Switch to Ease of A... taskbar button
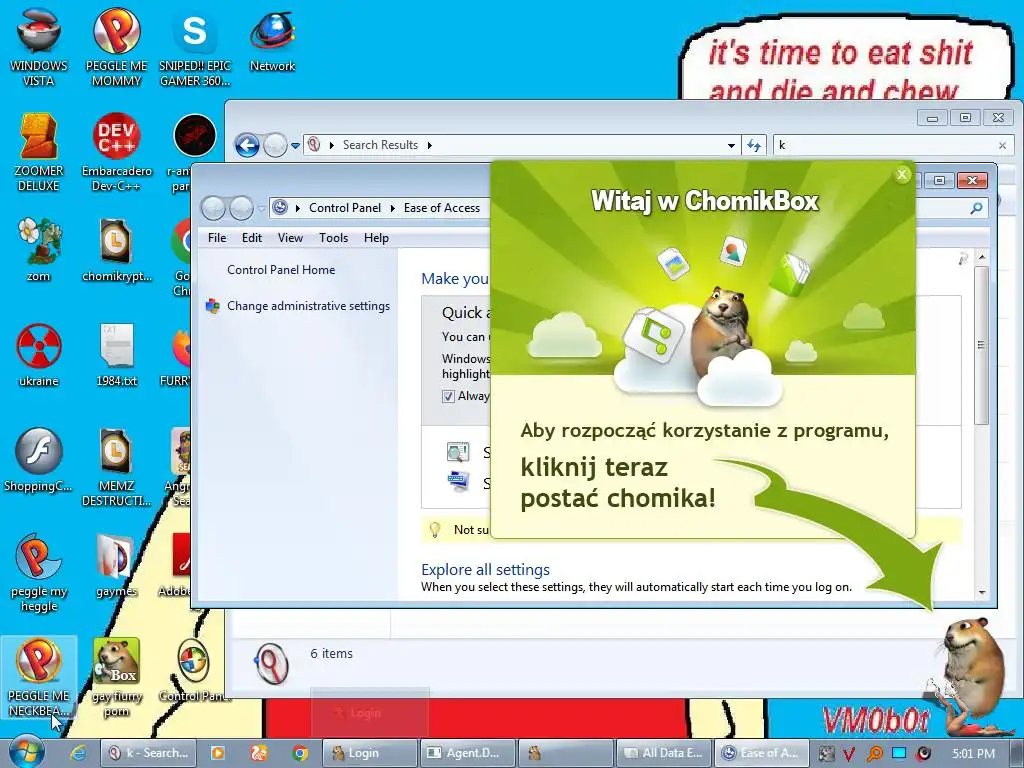Image resolution: width=1024 pixels, height=768 pixels. 761,753
